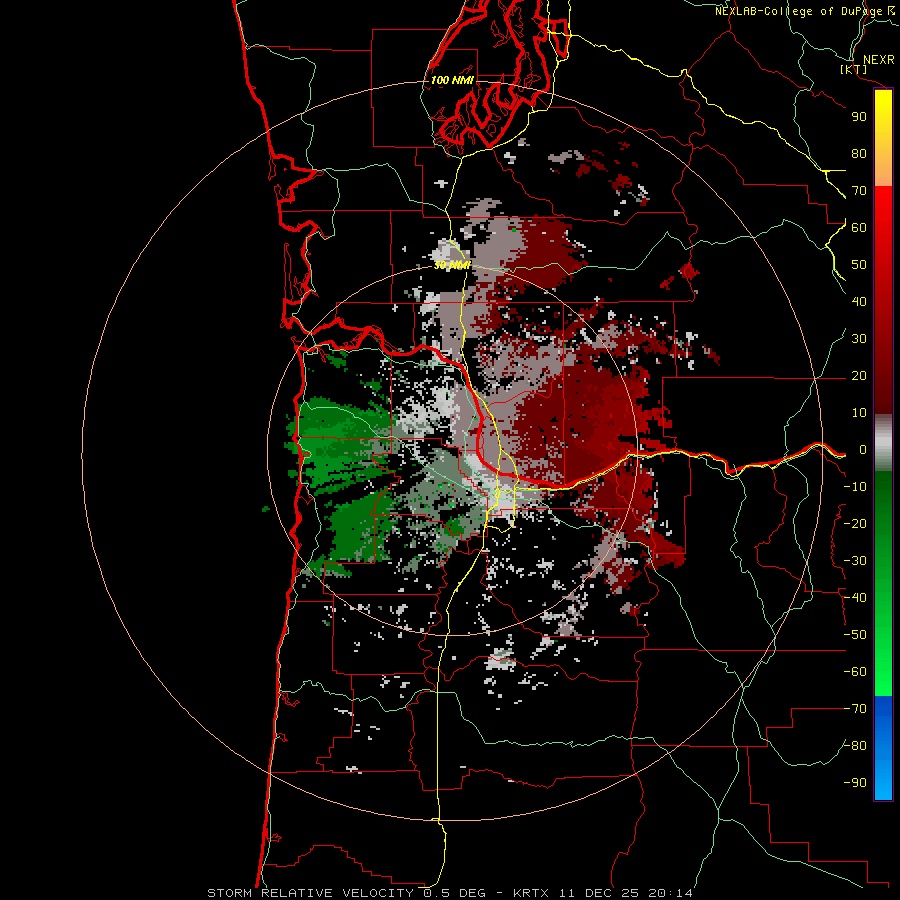900x900 pixels.
Task: Click the 50 NMI range ring label
Action: (x=452, y=265)
